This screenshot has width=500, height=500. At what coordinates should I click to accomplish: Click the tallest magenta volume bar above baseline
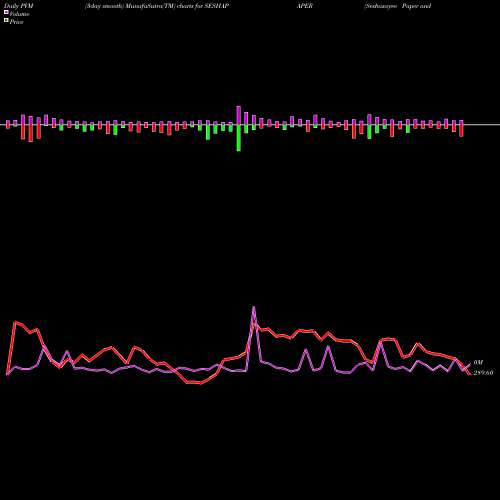click(239, 115)
